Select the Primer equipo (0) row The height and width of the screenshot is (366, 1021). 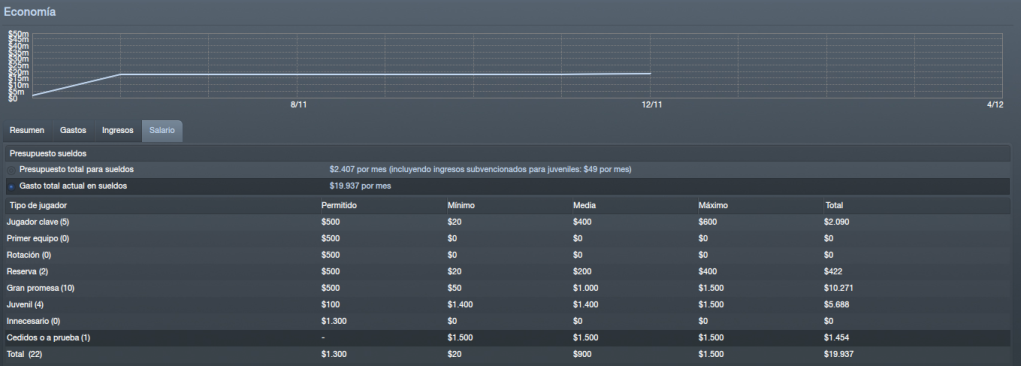[508, 238]
